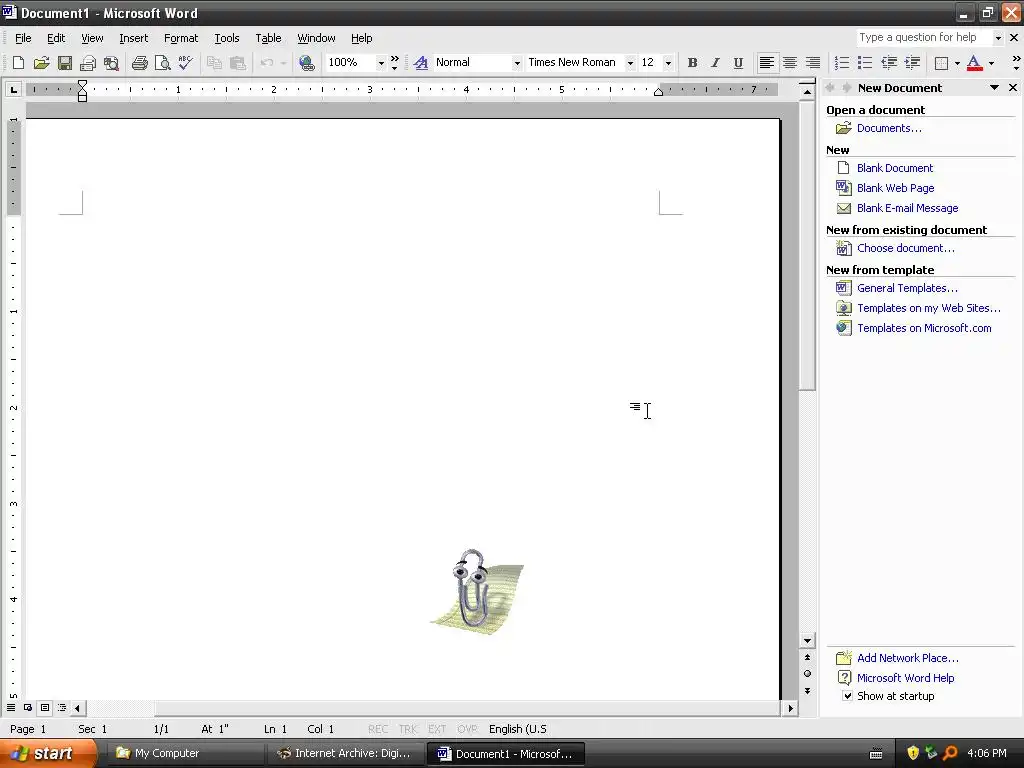Open the Tools menu
Image resolution: width=1024 pixels, height=768 pixels.
(227, 39)
